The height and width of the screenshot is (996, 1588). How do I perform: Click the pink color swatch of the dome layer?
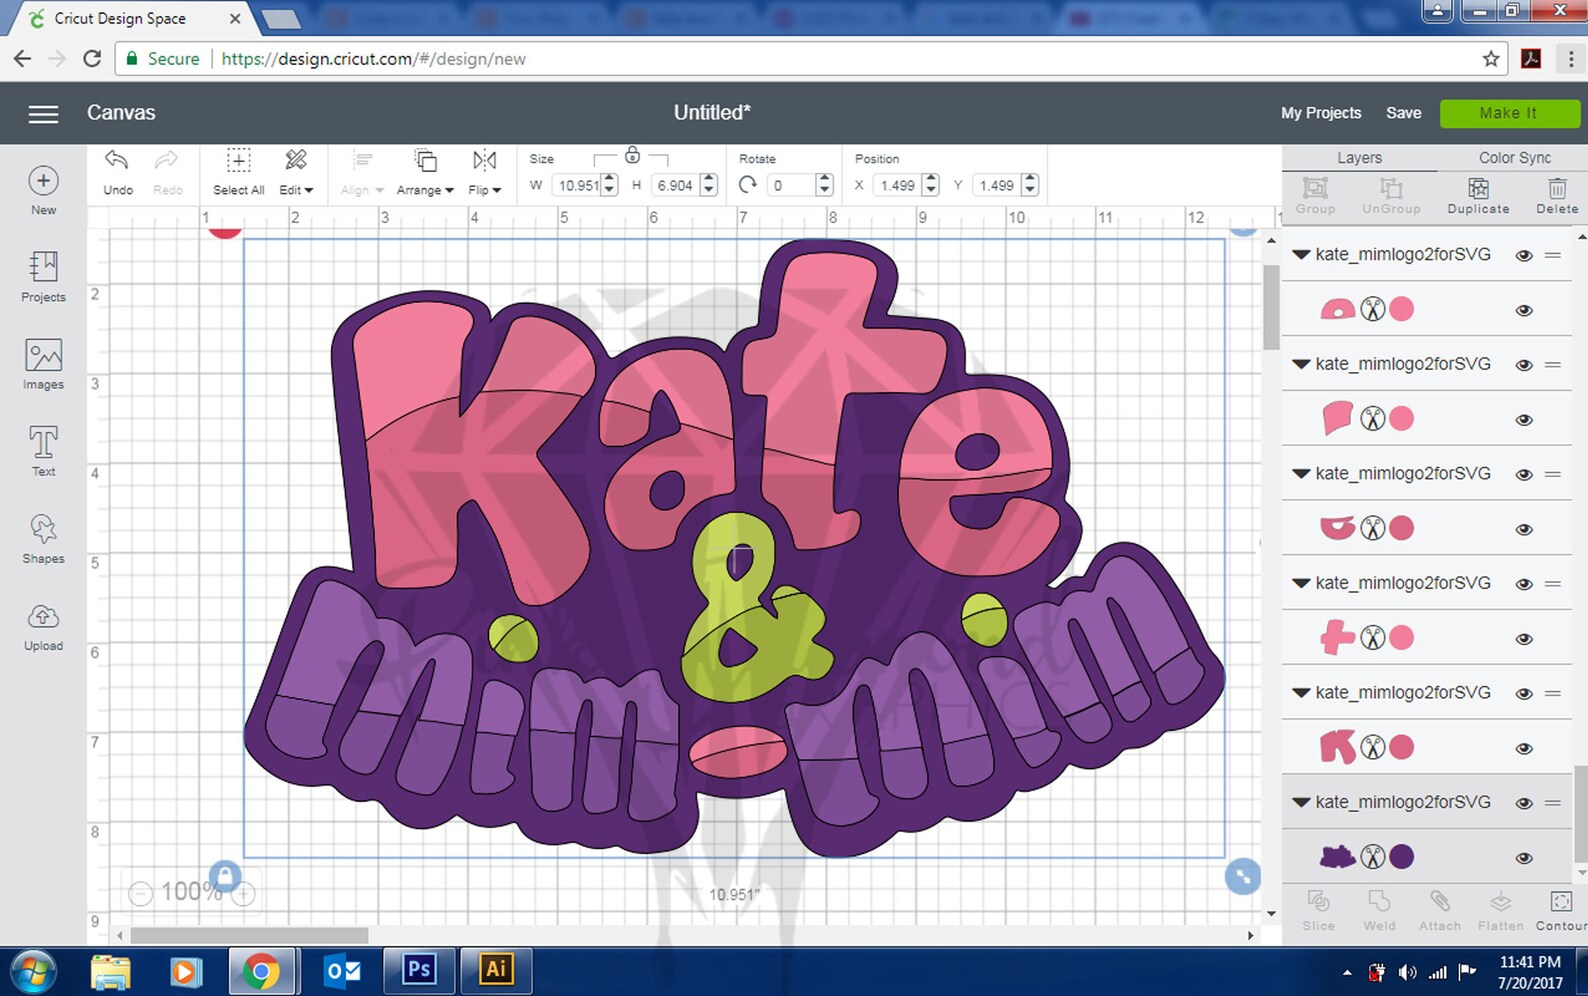coord(1402,310)
